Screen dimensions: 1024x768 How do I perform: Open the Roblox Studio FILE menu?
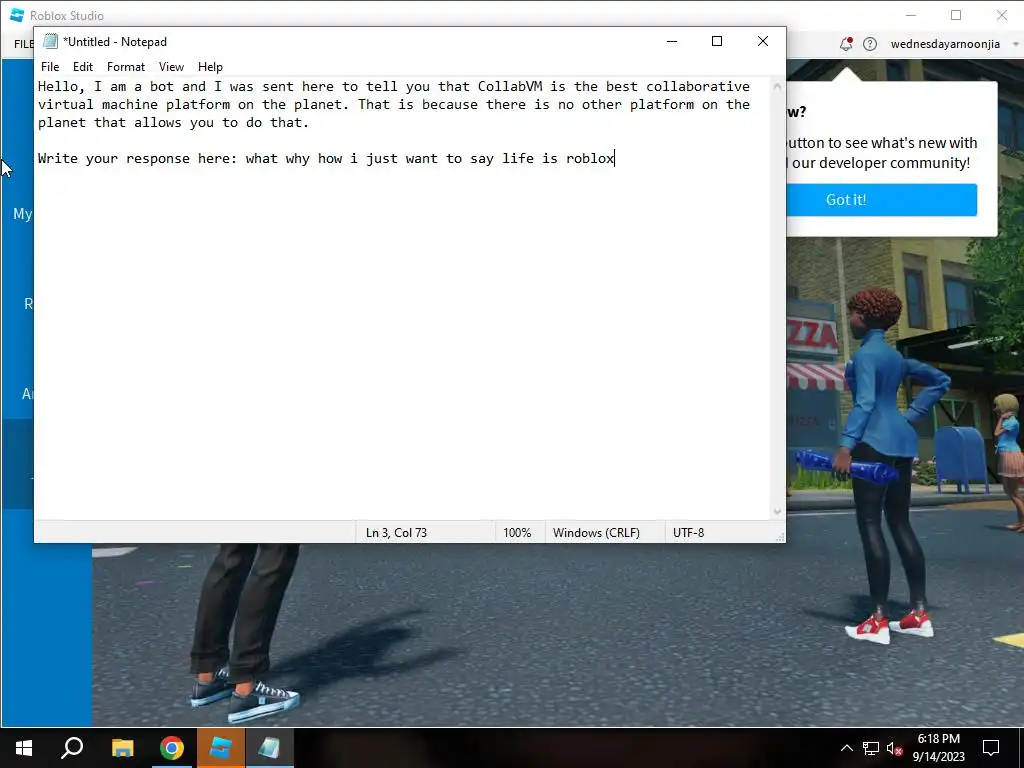point(24,44)
